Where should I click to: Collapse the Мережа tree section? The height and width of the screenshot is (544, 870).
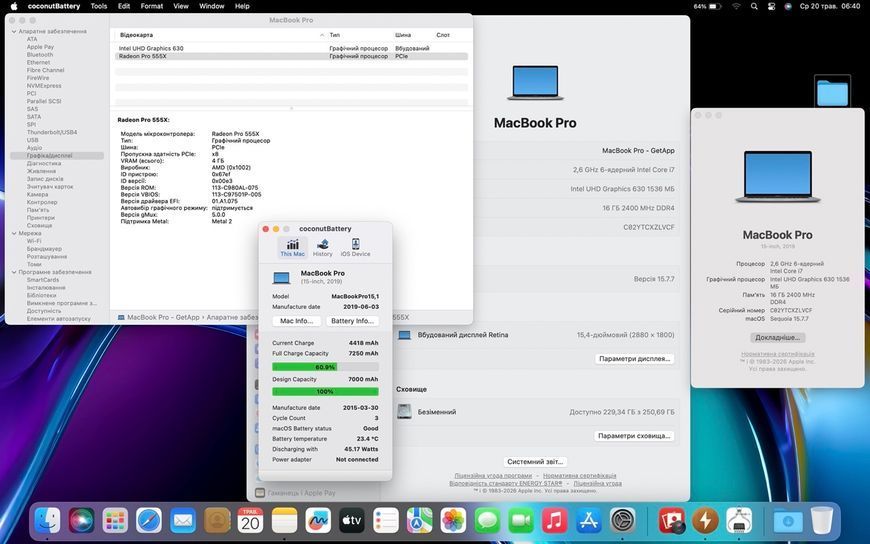tap(14, 234)
